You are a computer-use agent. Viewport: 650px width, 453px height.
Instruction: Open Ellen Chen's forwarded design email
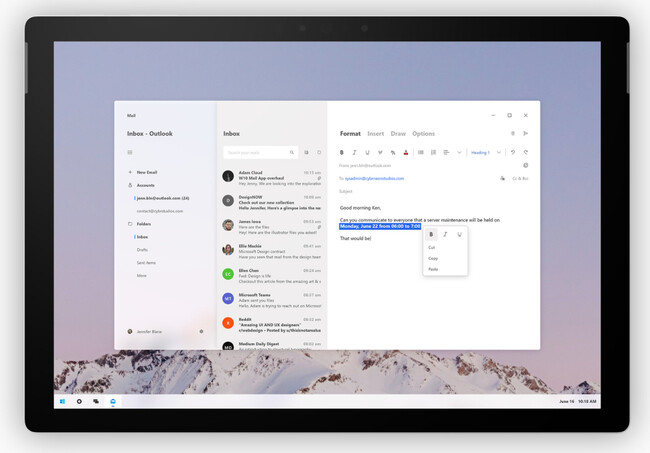point(272,276)
